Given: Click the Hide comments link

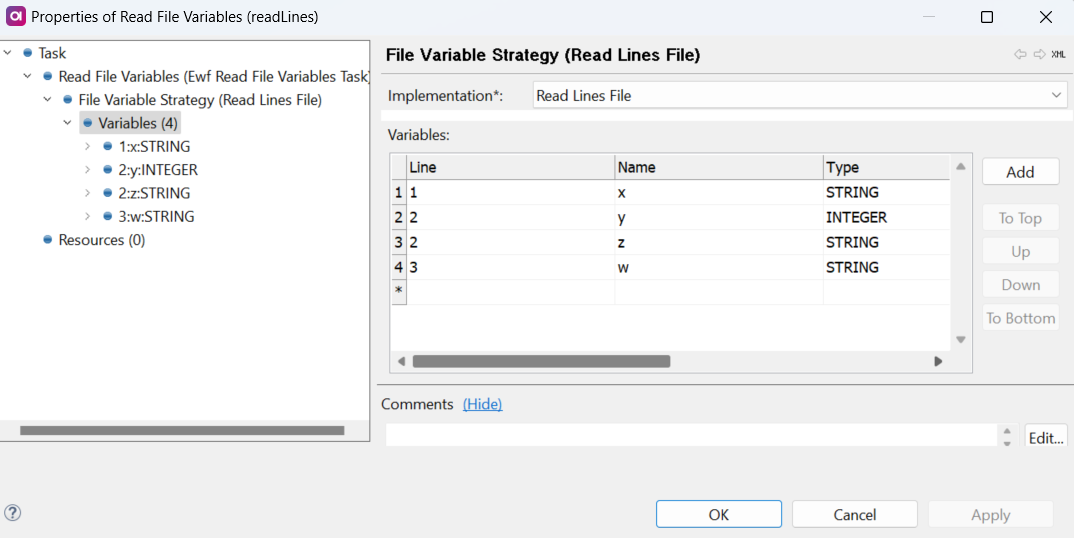Looking at the screenshot, I should [482, 404].
